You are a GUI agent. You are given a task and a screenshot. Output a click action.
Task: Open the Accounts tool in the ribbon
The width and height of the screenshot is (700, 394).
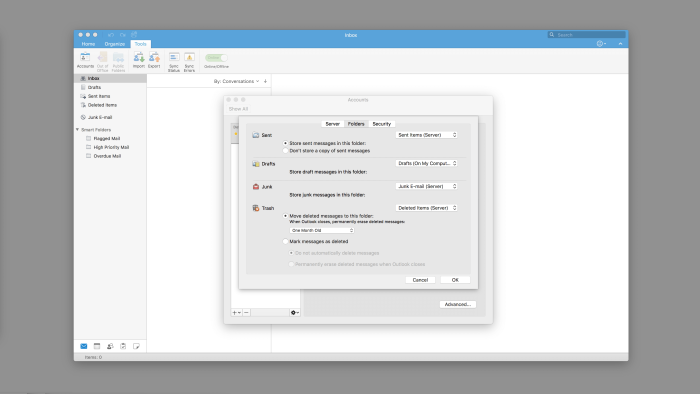85,61
